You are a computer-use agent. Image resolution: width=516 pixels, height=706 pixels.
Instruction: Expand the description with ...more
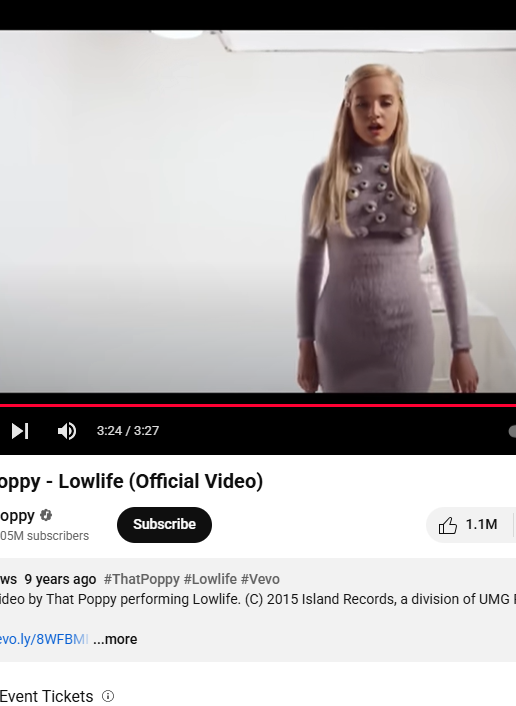(x=115, y=639)
